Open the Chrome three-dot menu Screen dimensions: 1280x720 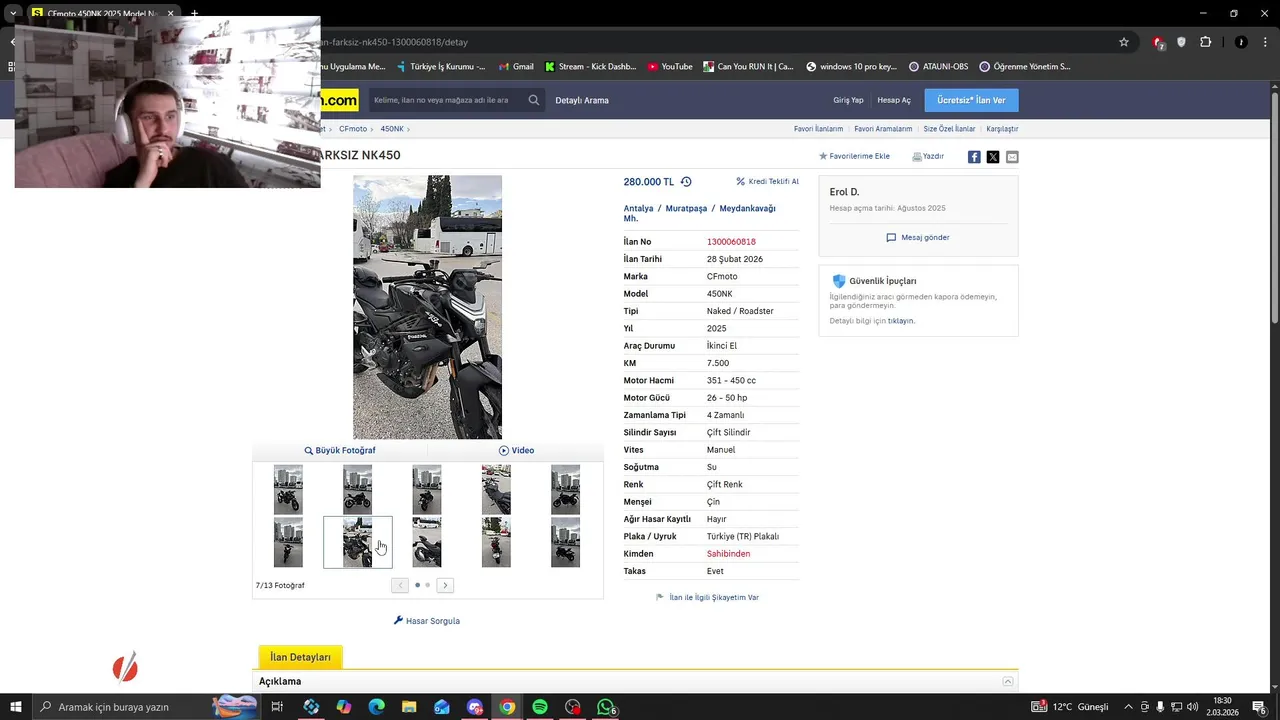click(1263, 42)
